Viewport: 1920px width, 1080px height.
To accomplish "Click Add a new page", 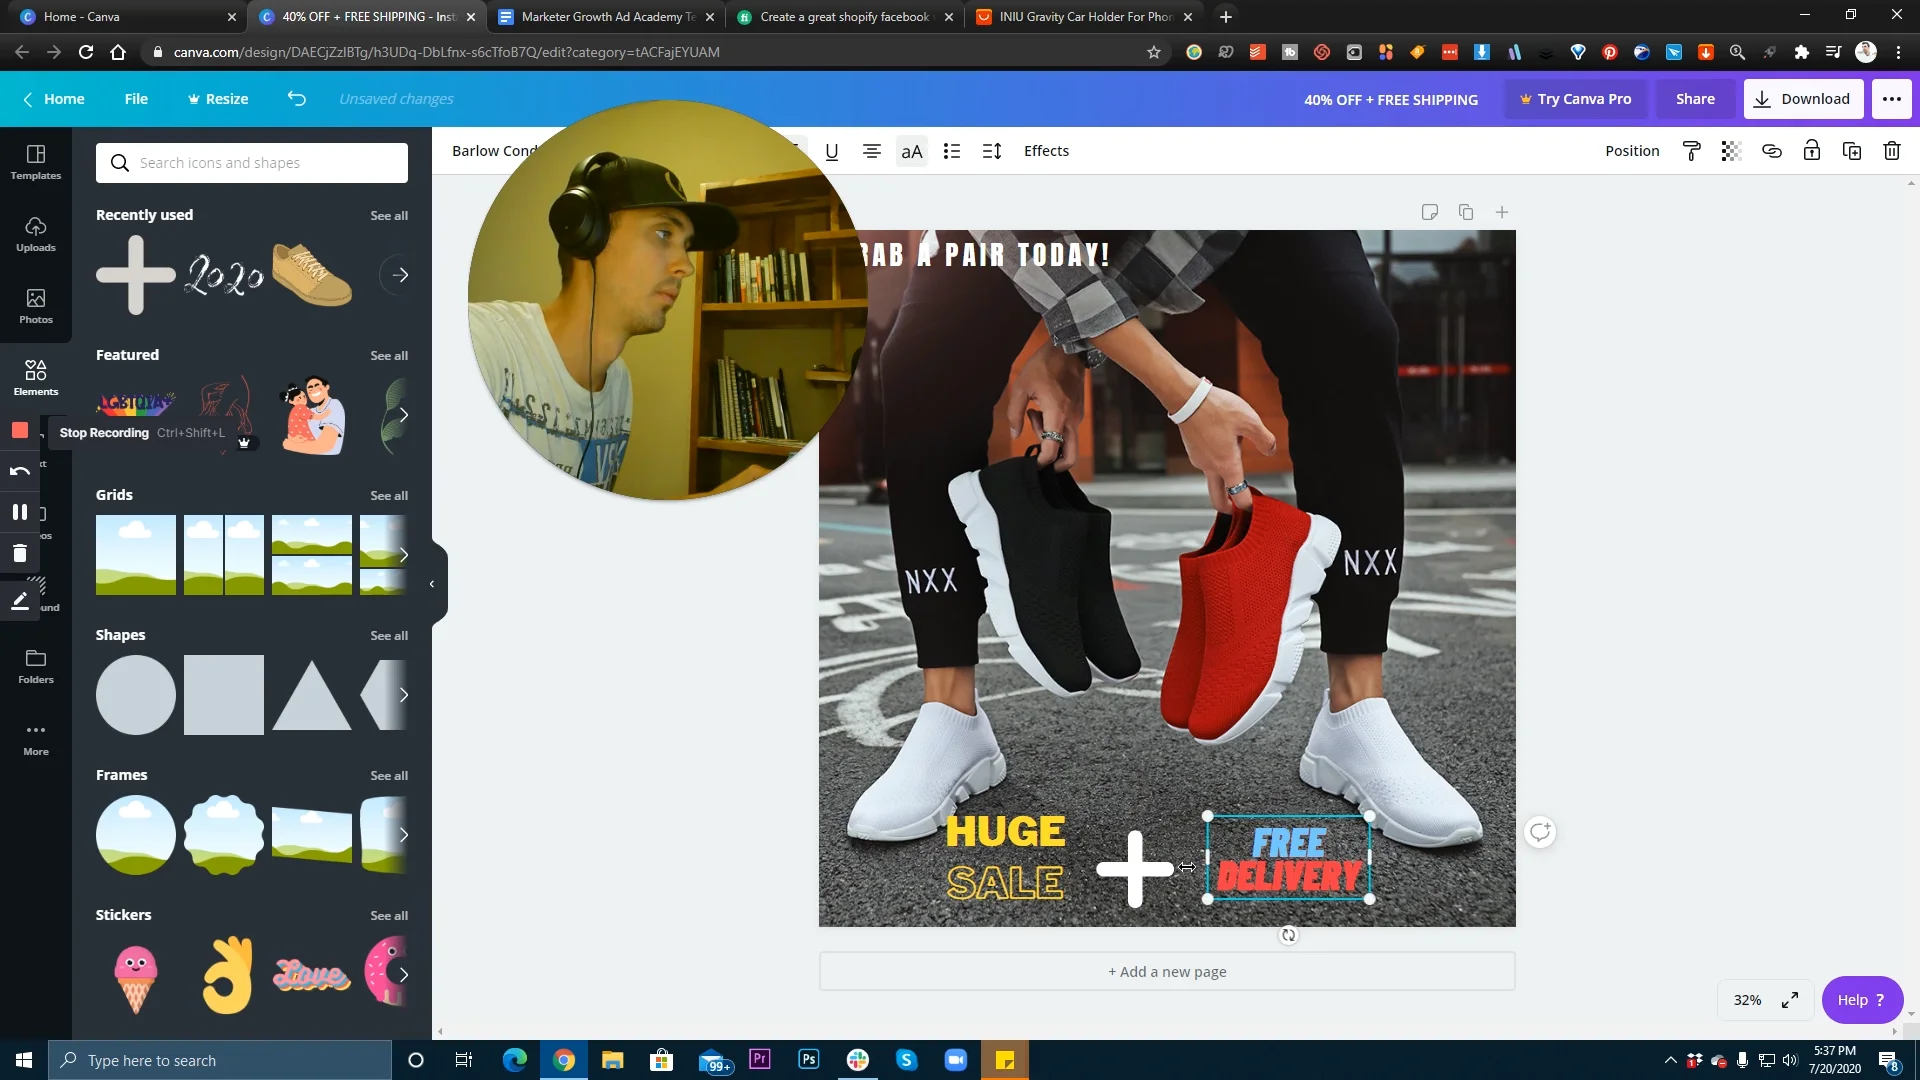I will [1167, 972].
